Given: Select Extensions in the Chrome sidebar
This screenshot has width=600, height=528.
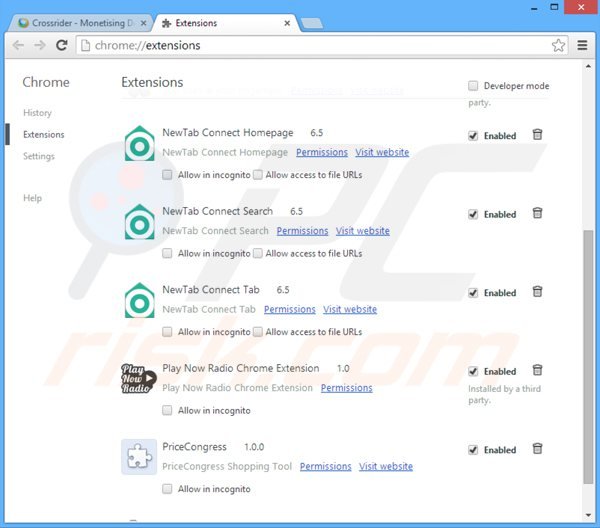Looking at the screenshot, I should pos(44,135).
